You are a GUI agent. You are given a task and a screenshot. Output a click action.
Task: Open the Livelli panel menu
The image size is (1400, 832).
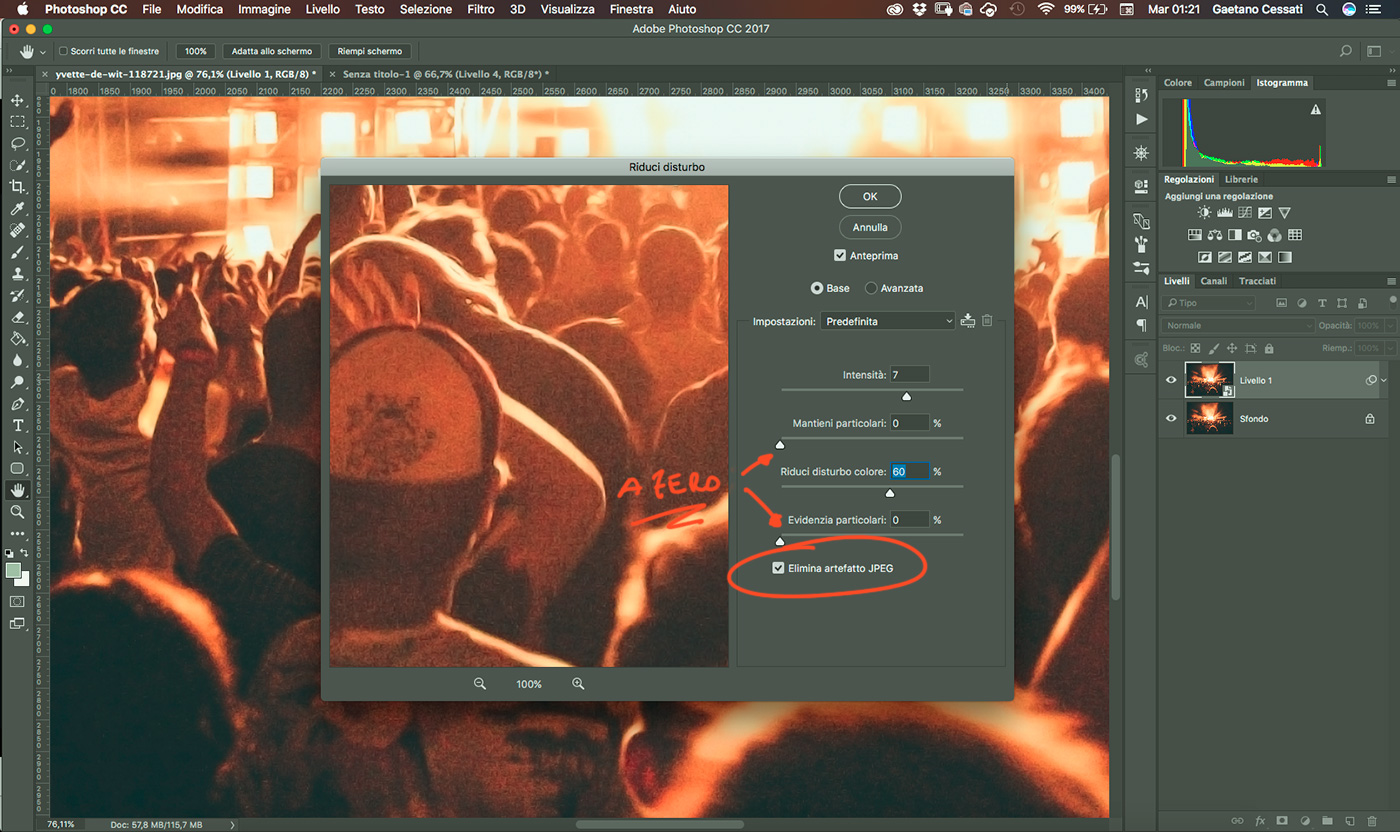[1391, 281]
